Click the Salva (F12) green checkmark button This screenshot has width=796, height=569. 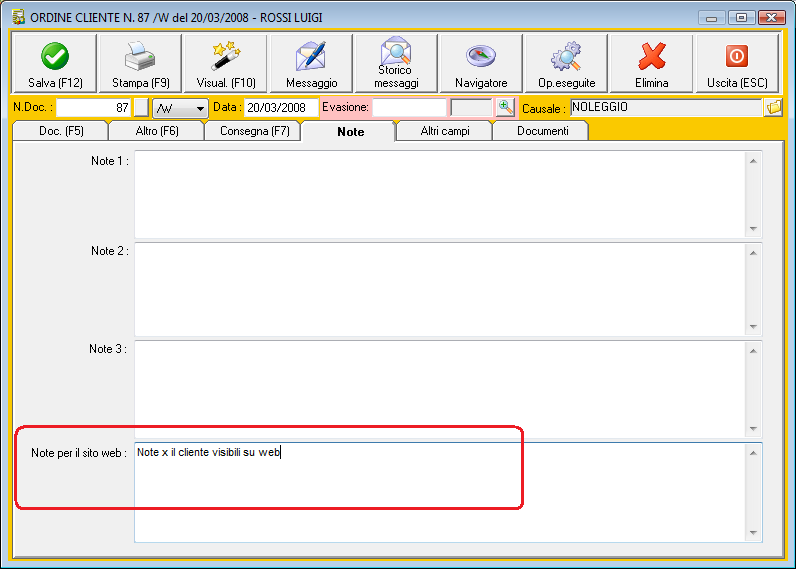[54, 63]
